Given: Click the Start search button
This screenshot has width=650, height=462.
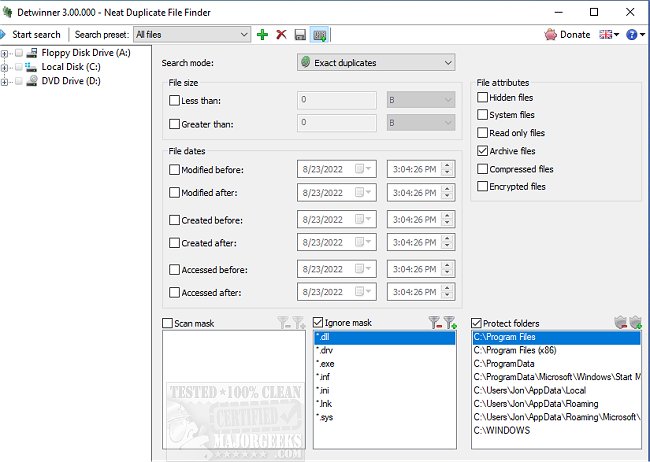Looking at the screenshot, I should point(31,34).
